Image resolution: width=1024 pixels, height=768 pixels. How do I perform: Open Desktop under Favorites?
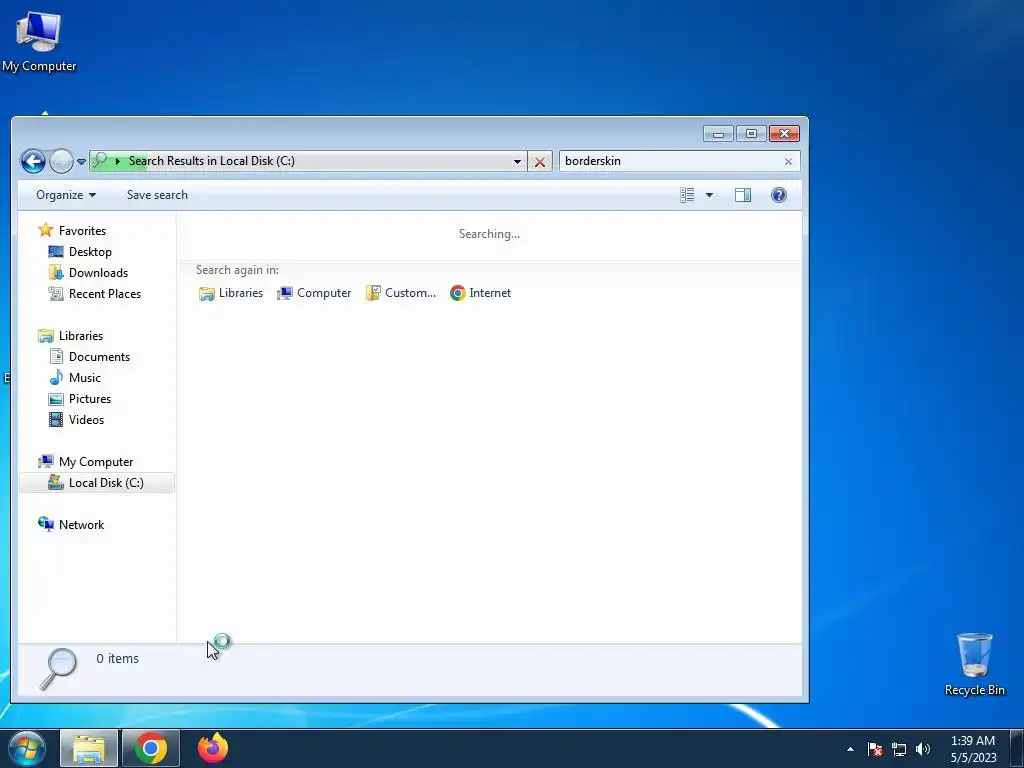90,251
